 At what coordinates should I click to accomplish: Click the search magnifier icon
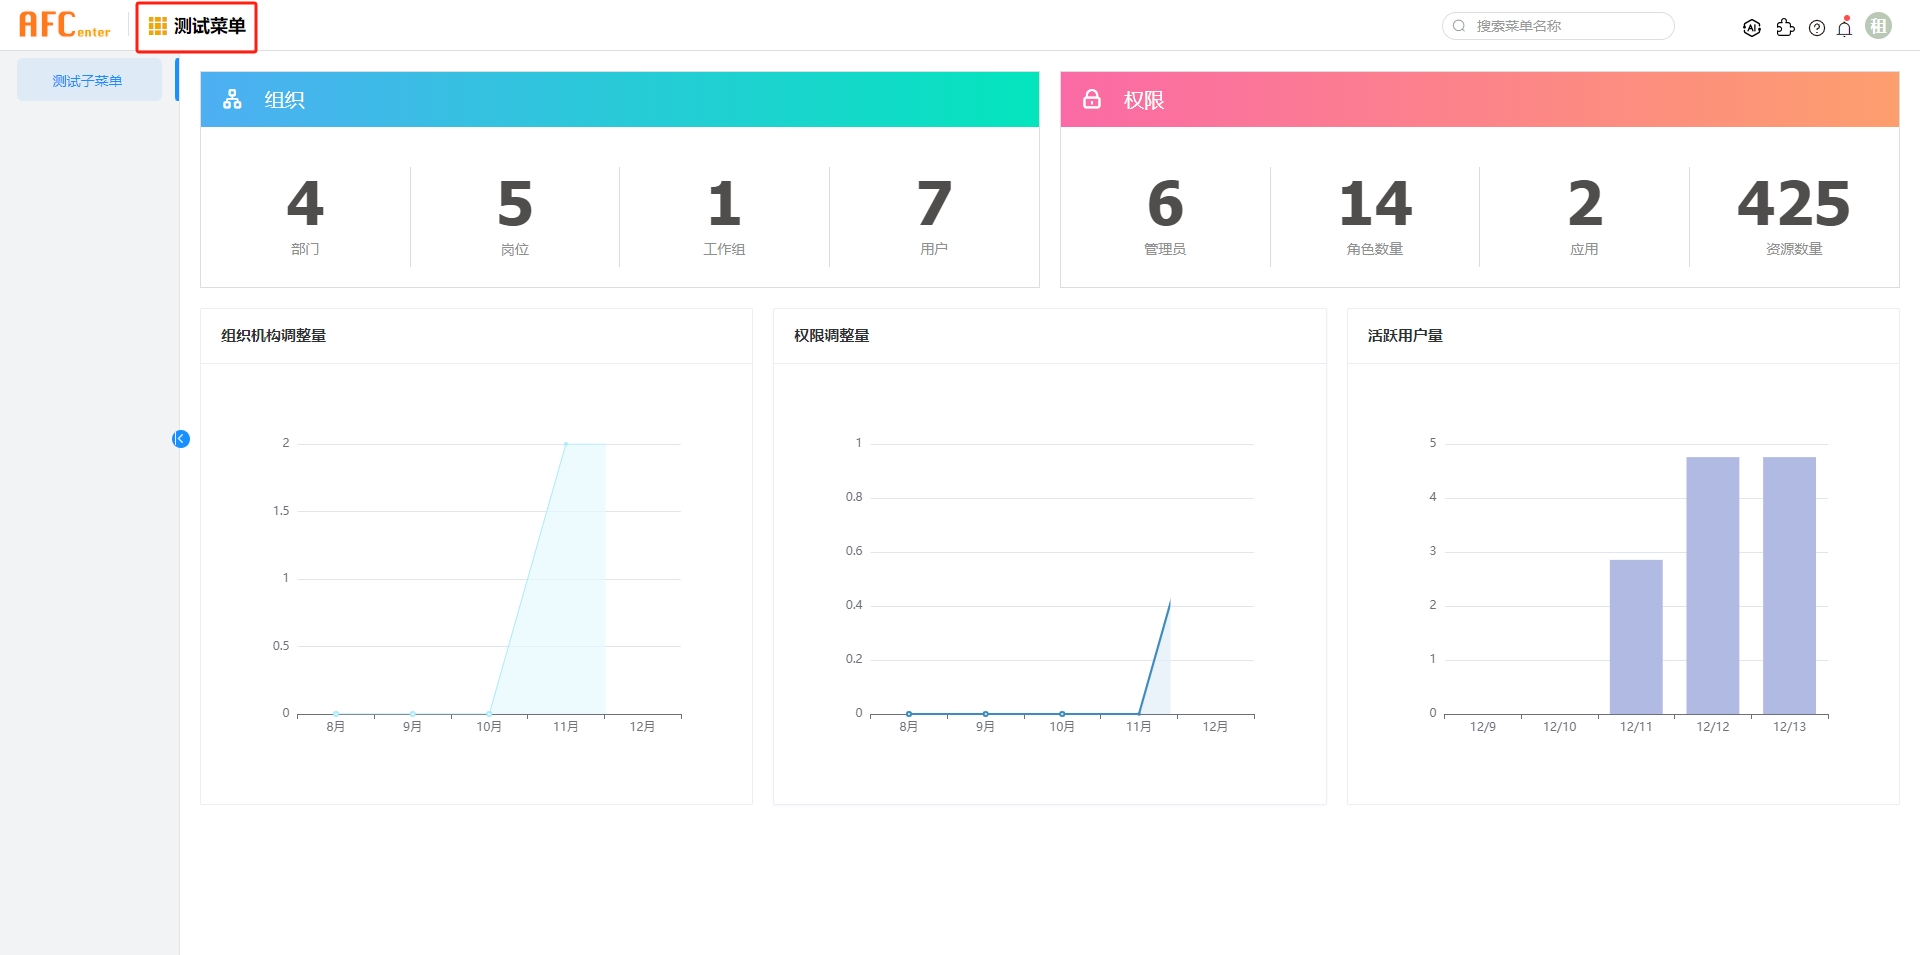1460,26
